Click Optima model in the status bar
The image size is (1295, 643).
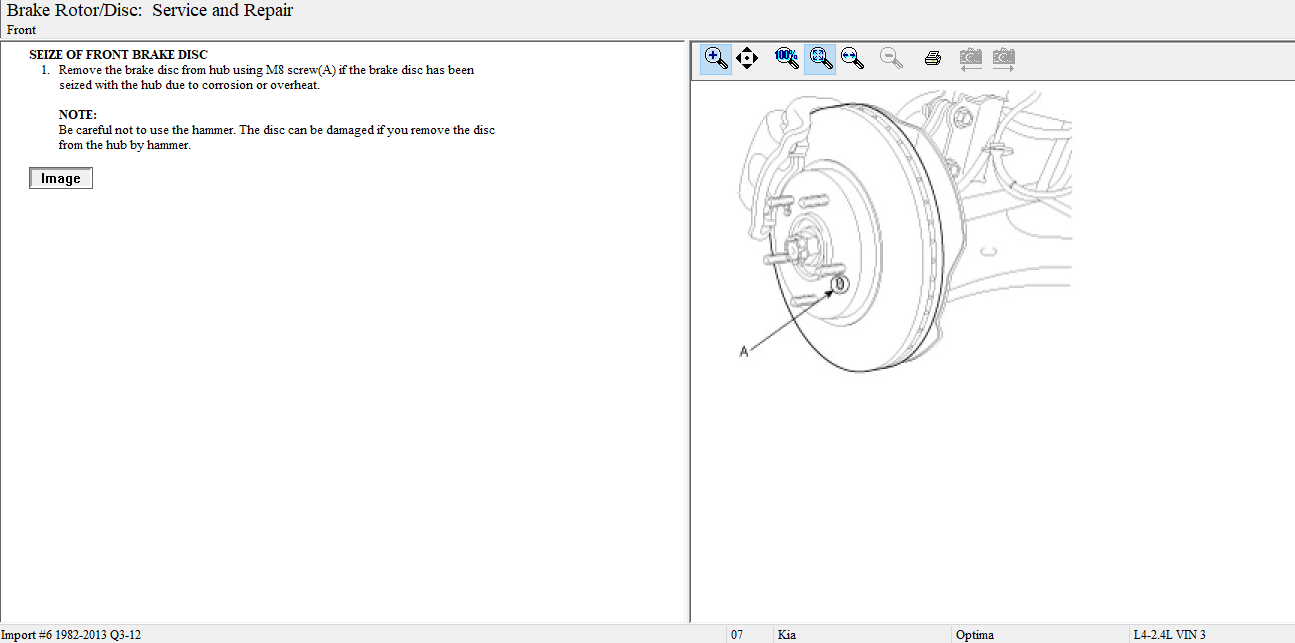click(975, 635)
